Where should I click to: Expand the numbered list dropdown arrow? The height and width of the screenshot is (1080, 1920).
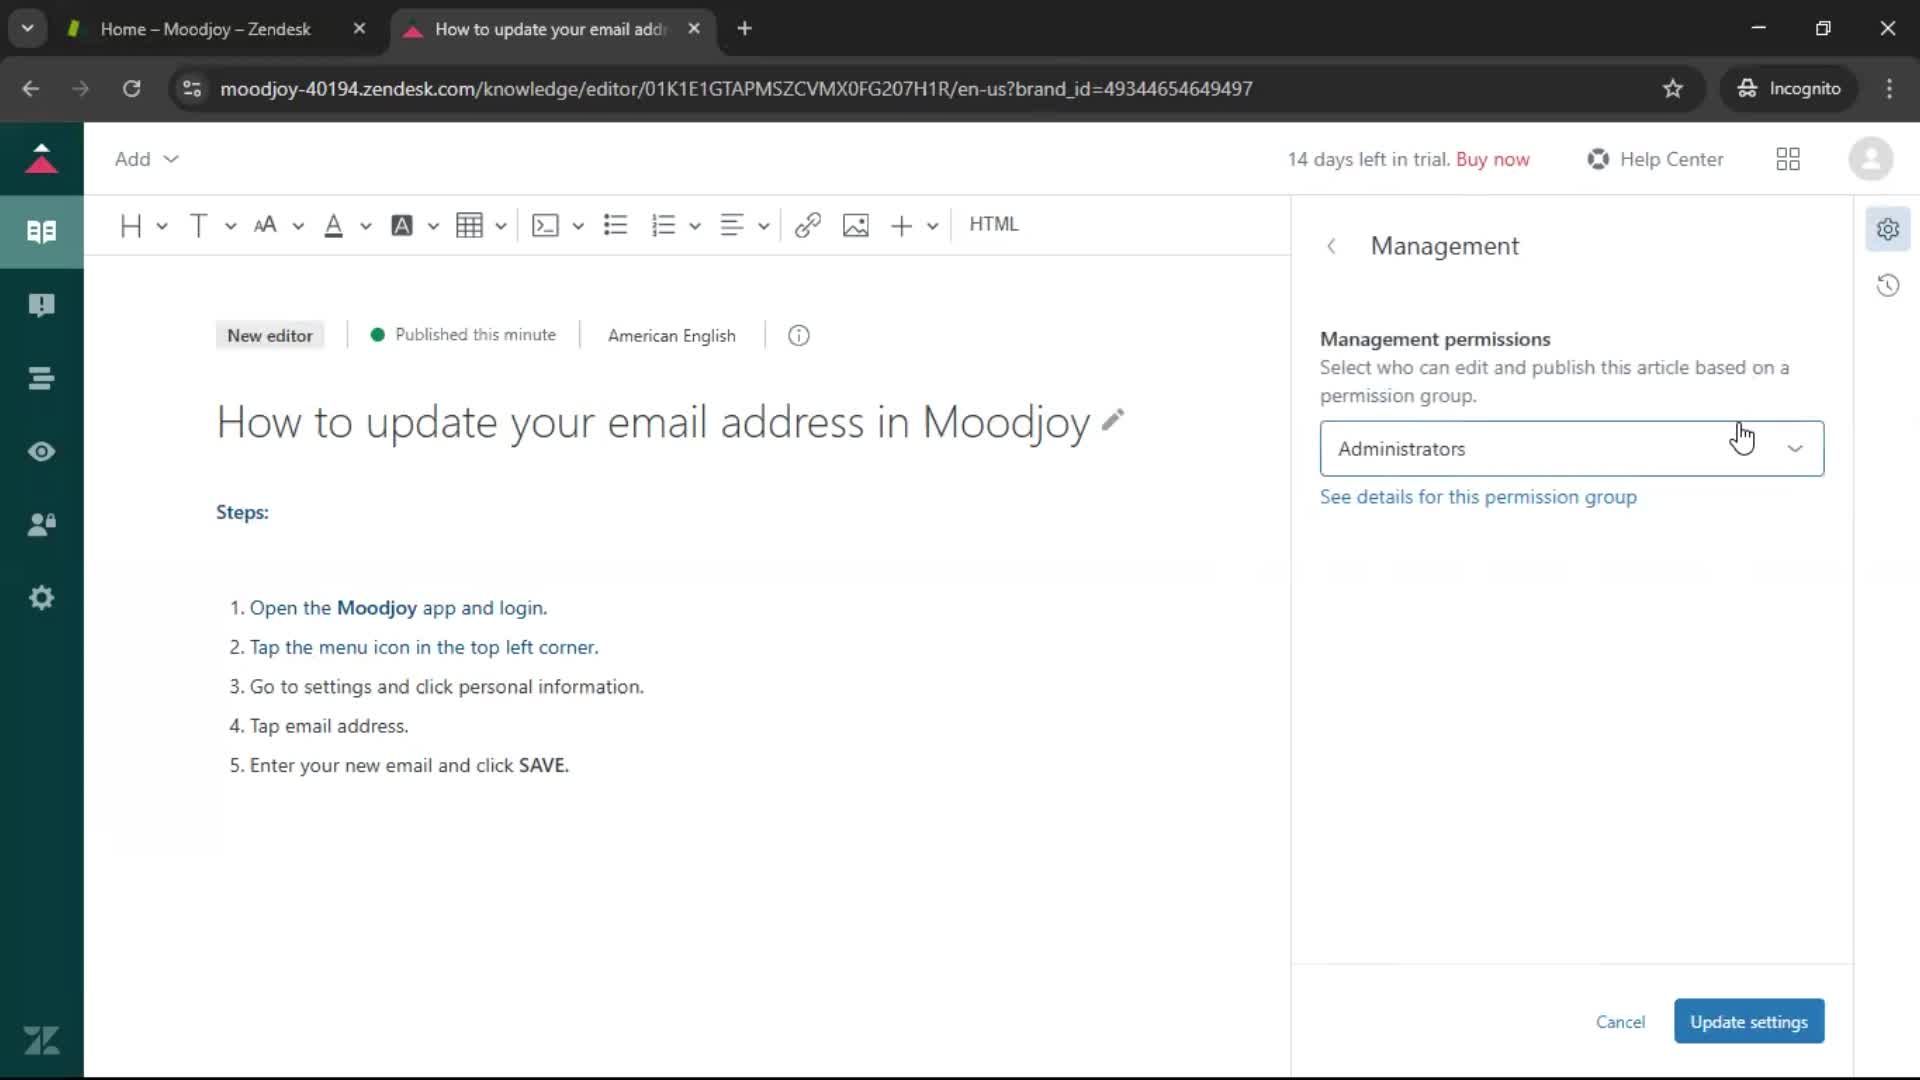[695, 226]
